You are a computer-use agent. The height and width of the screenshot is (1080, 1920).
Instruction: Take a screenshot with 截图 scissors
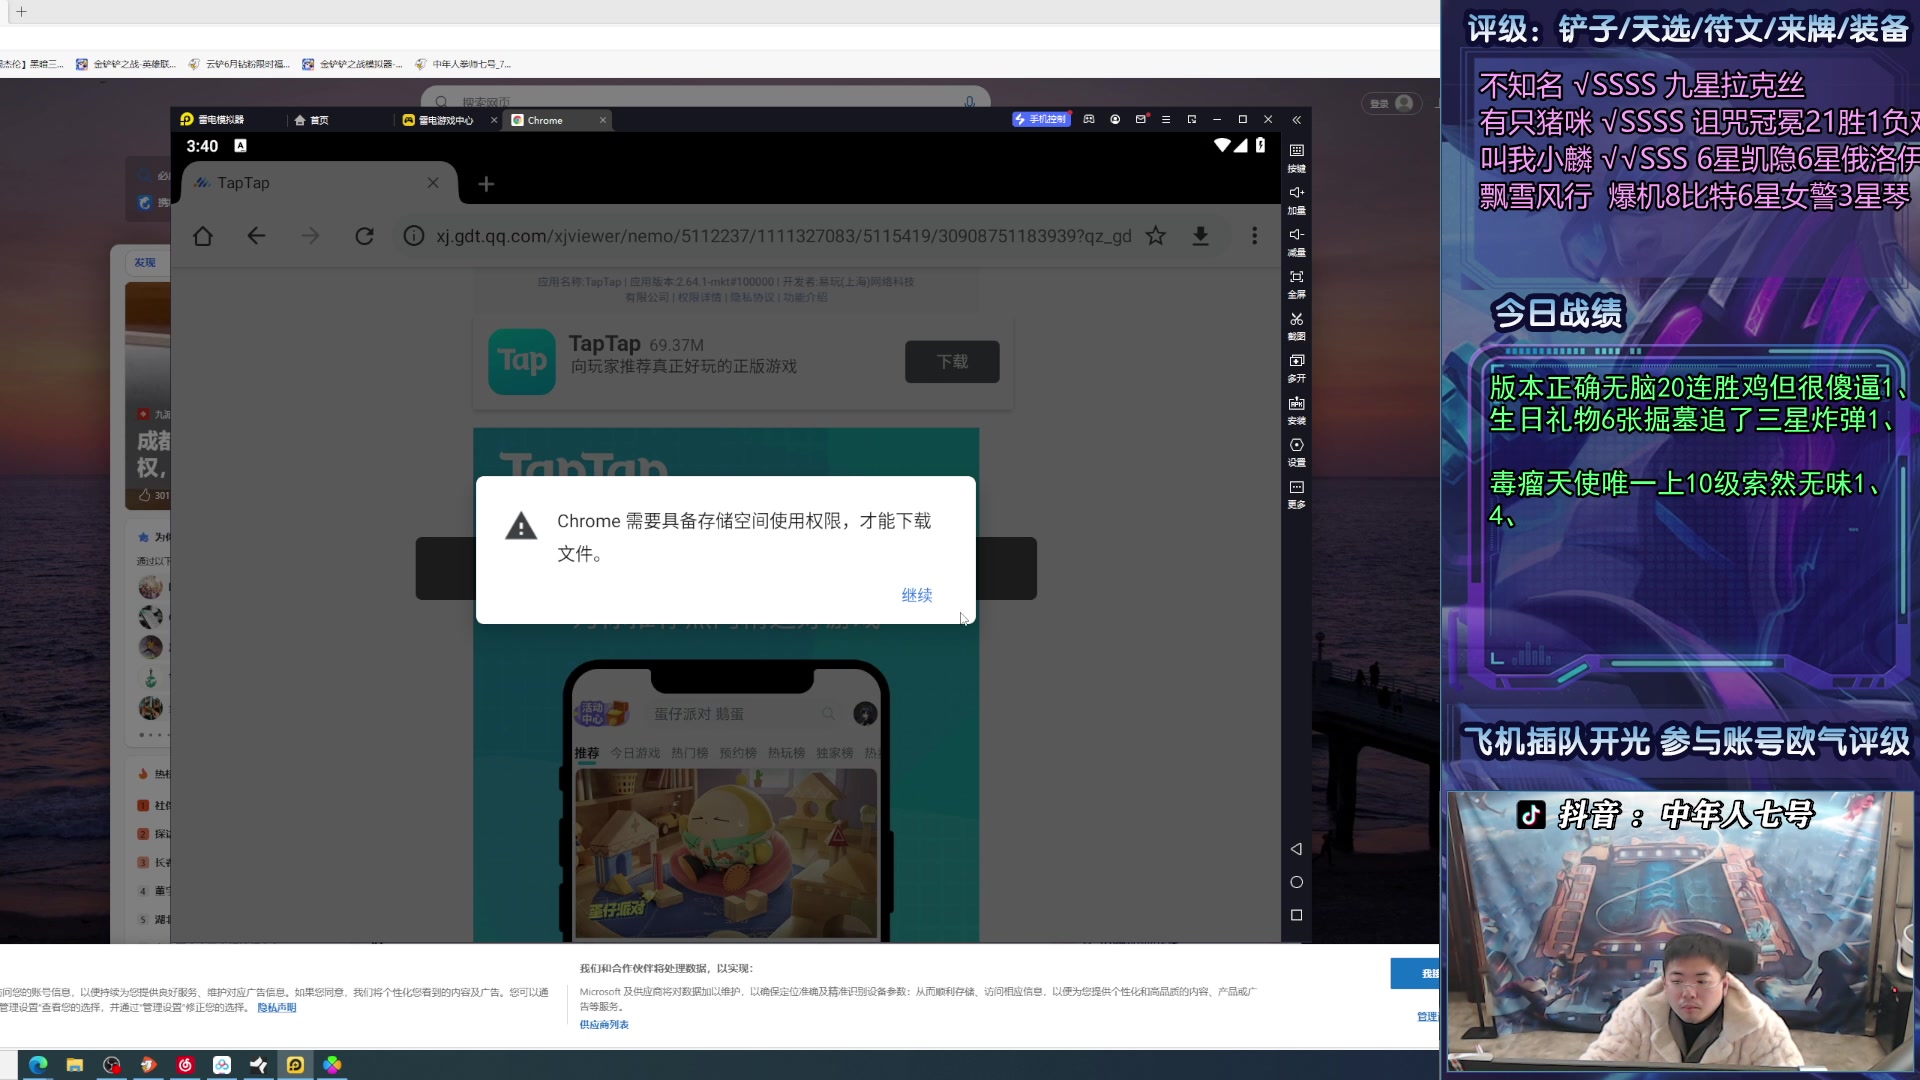(x=1296, y=325)
